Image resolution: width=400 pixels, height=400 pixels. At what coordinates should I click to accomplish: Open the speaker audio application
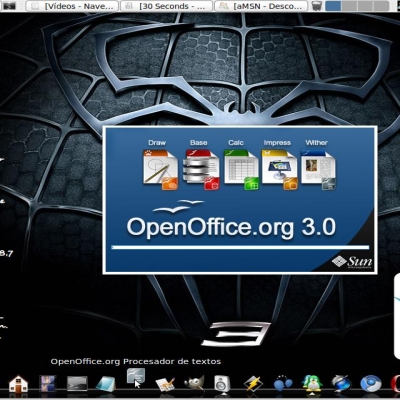coord(222,384)
